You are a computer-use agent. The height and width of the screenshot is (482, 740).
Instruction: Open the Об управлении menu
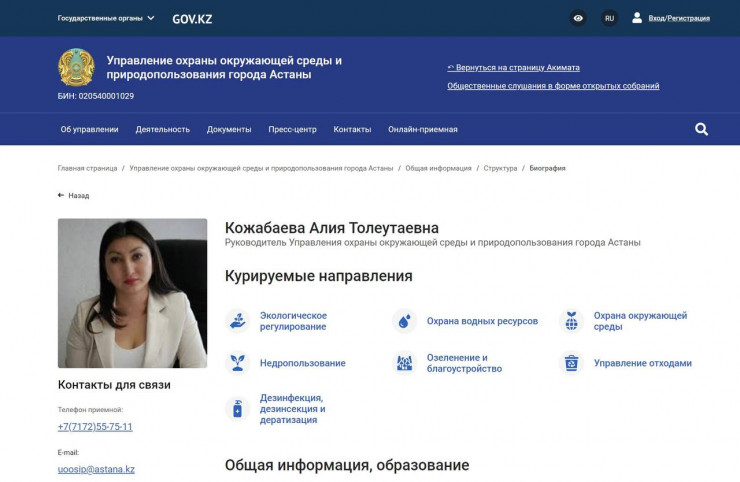point(89,129)
